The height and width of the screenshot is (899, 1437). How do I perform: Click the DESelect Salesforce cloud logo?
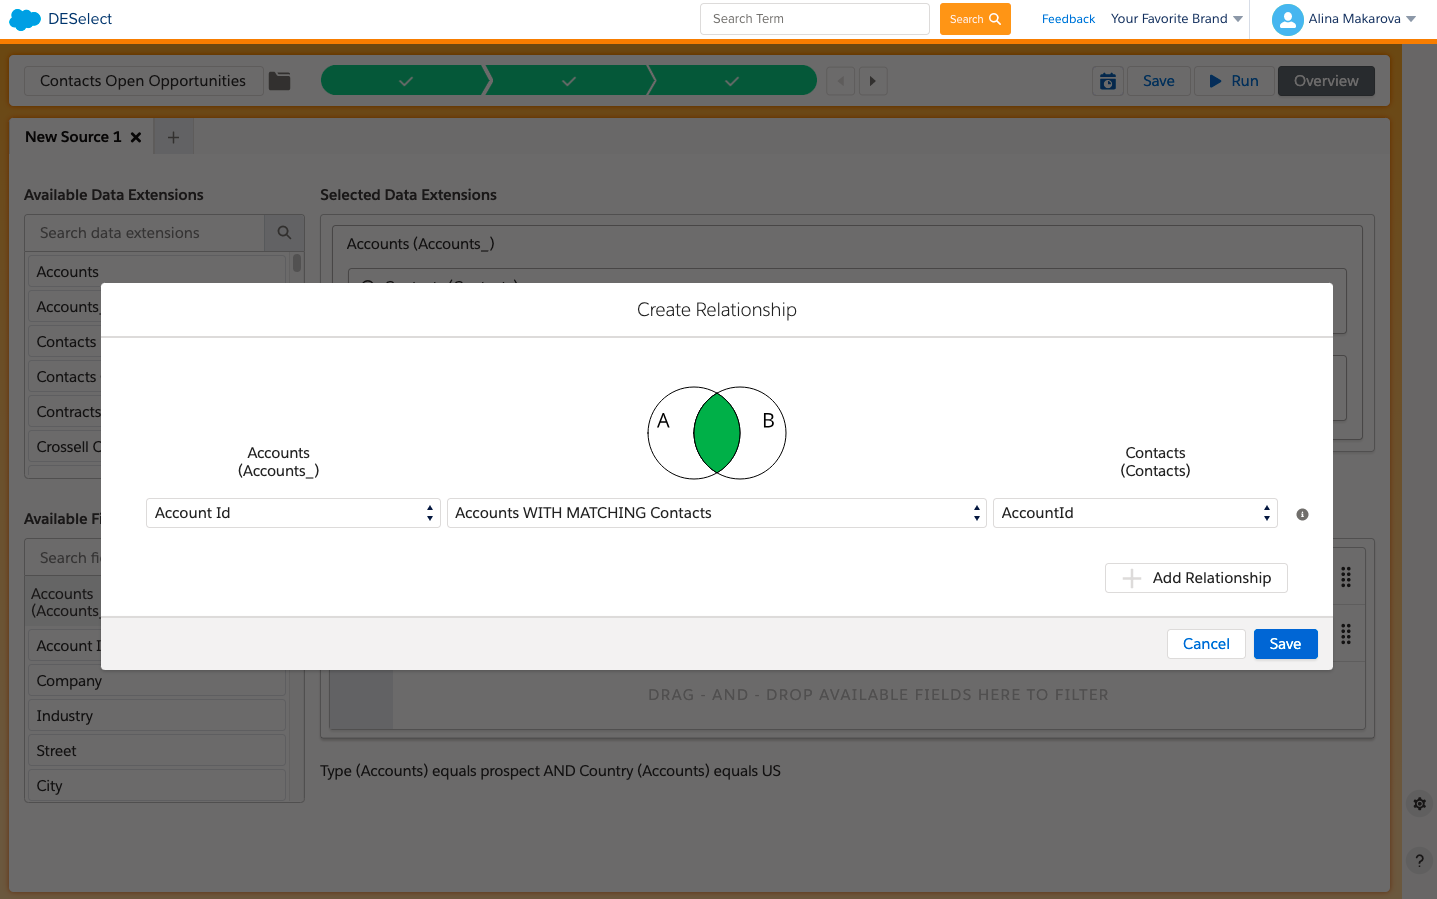[x=25, y=19]
